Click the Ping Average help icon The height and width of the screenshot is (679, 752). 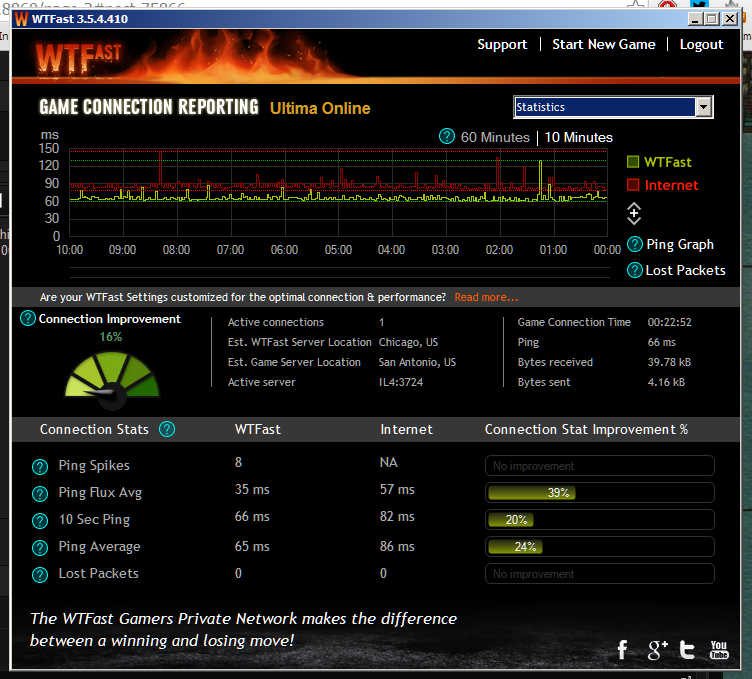coord(40,548)
